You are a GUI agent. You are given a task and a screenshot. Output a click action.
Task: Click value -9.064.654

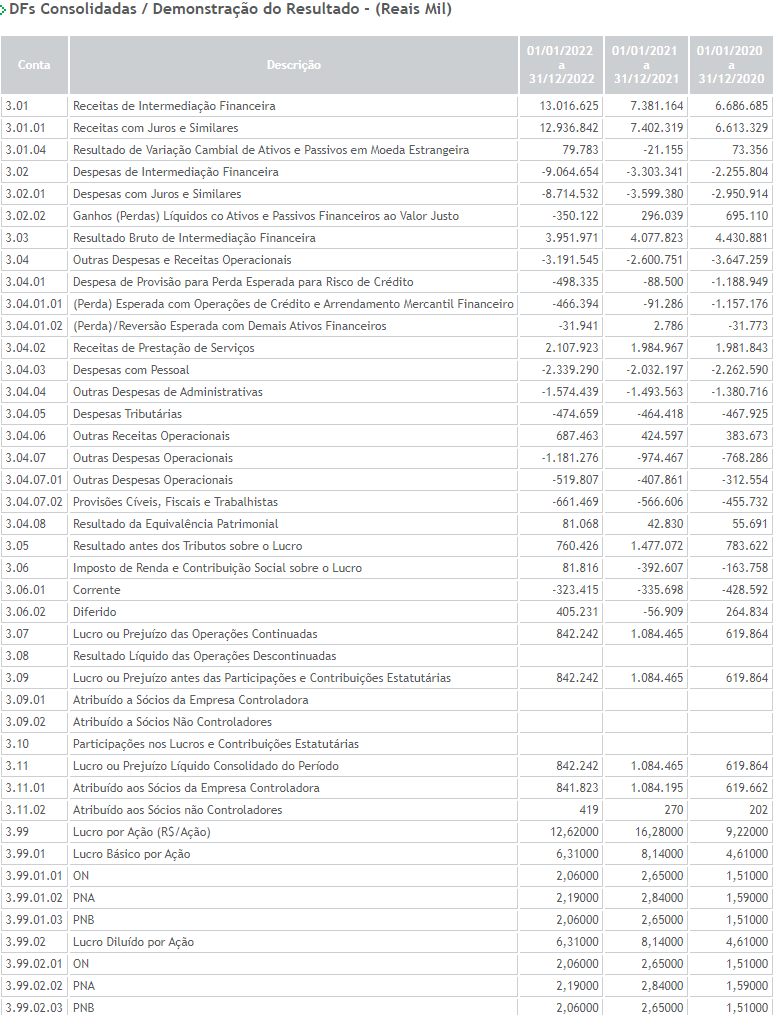pyautogui.click(x=570, y=172)
